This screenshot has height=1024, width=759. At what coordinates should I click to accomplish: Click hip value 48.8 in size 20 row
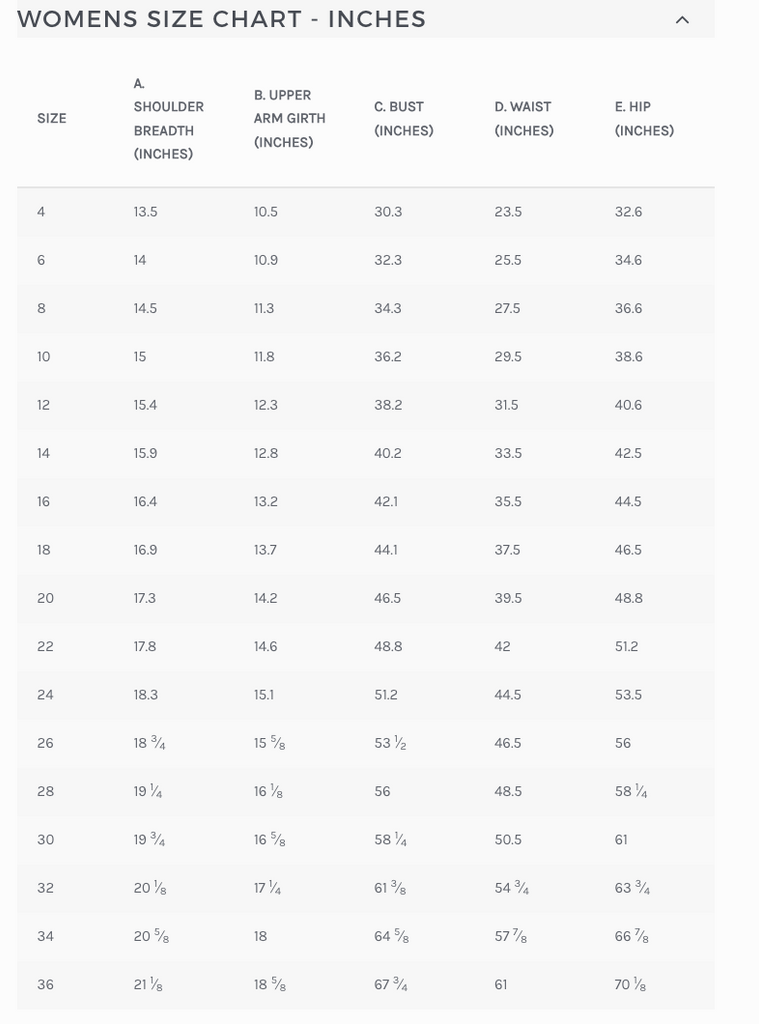pyautogui.click(x=628, y=598)
